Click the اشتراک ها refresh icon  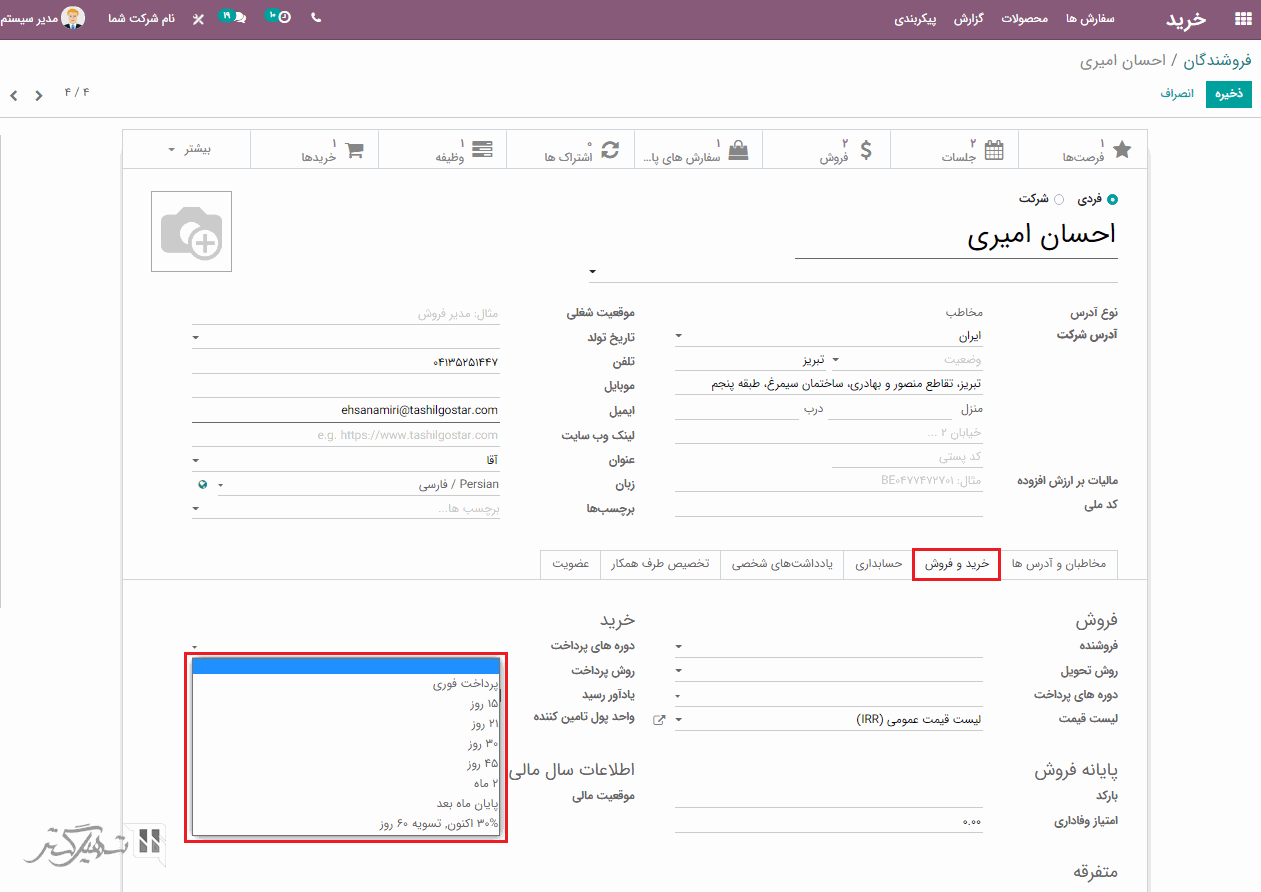609,150
